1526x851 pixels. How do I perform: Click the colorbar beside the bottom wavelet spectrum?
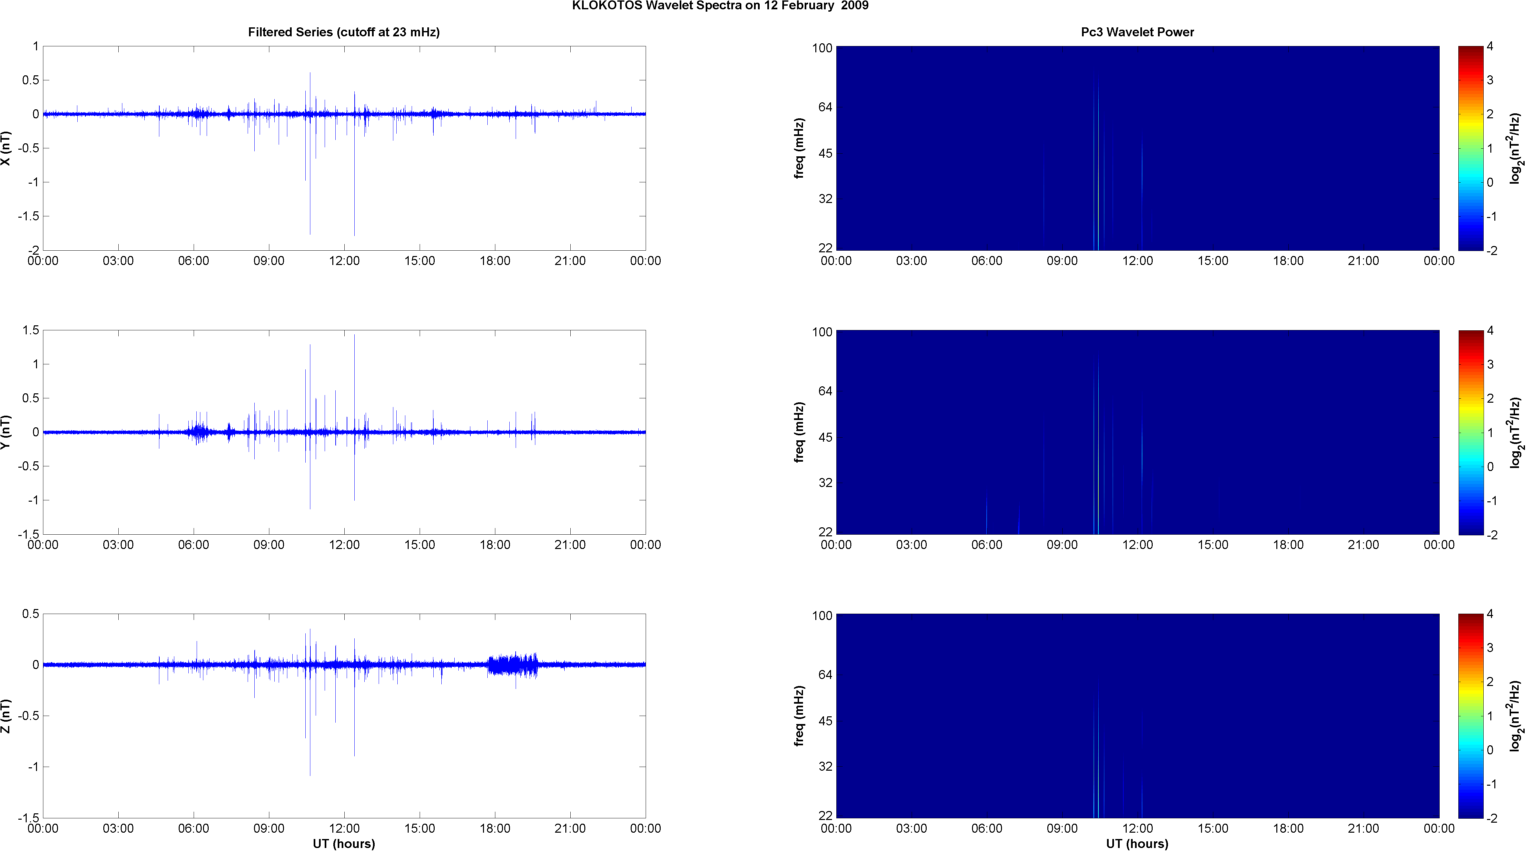coord(1469,716)
